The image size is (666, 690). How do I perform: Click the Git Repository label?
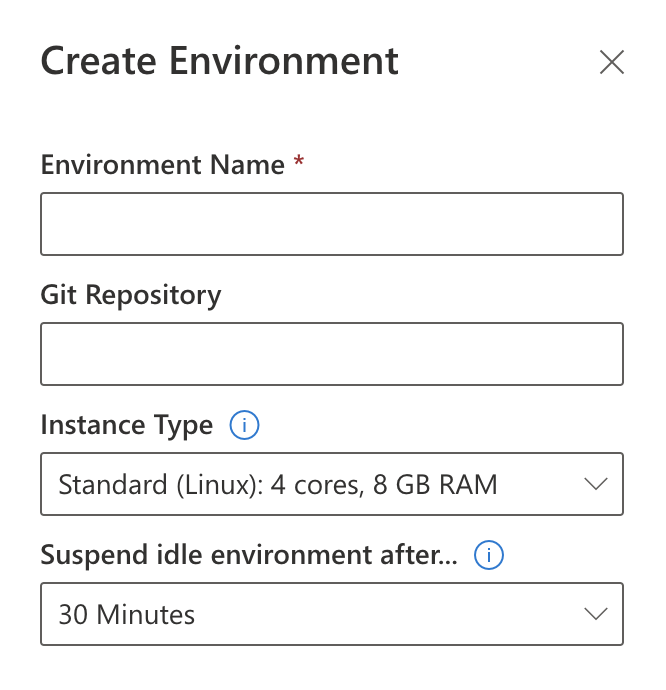pos(131,295)
